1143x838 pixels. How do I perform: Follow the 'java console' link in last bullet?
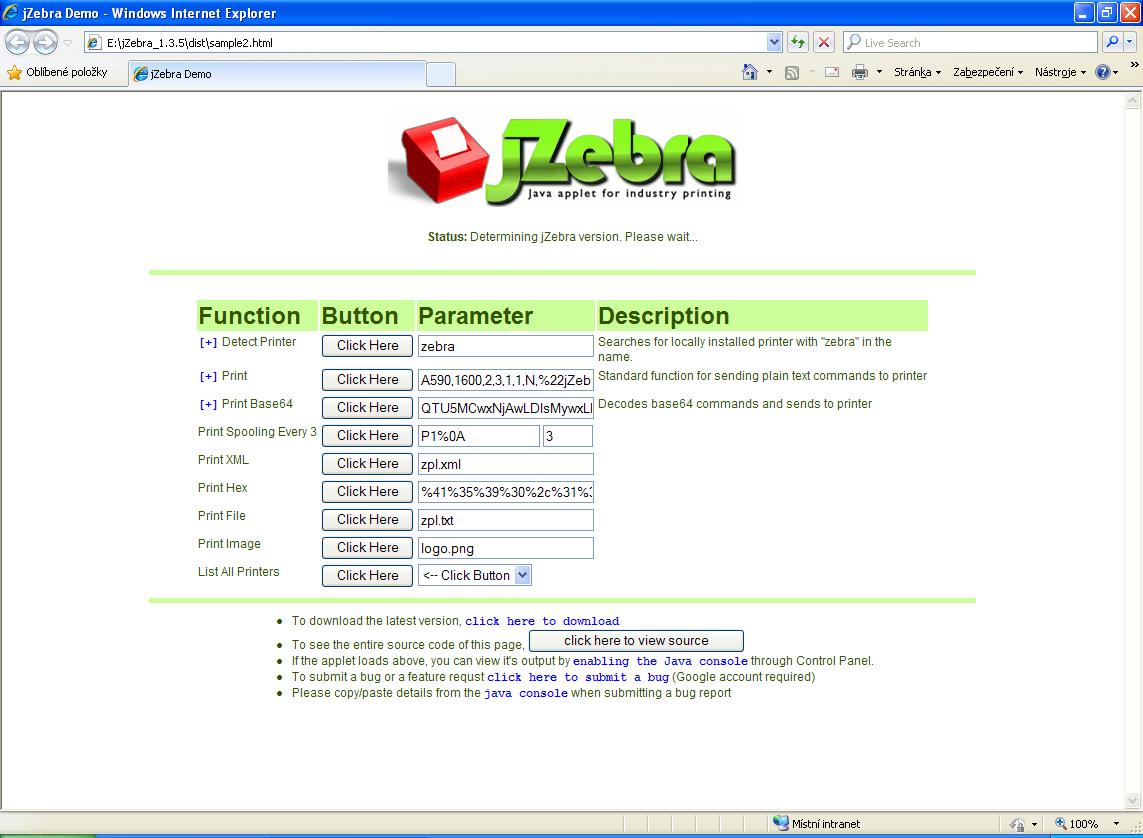pyautogui.click(x=526, y=693)
